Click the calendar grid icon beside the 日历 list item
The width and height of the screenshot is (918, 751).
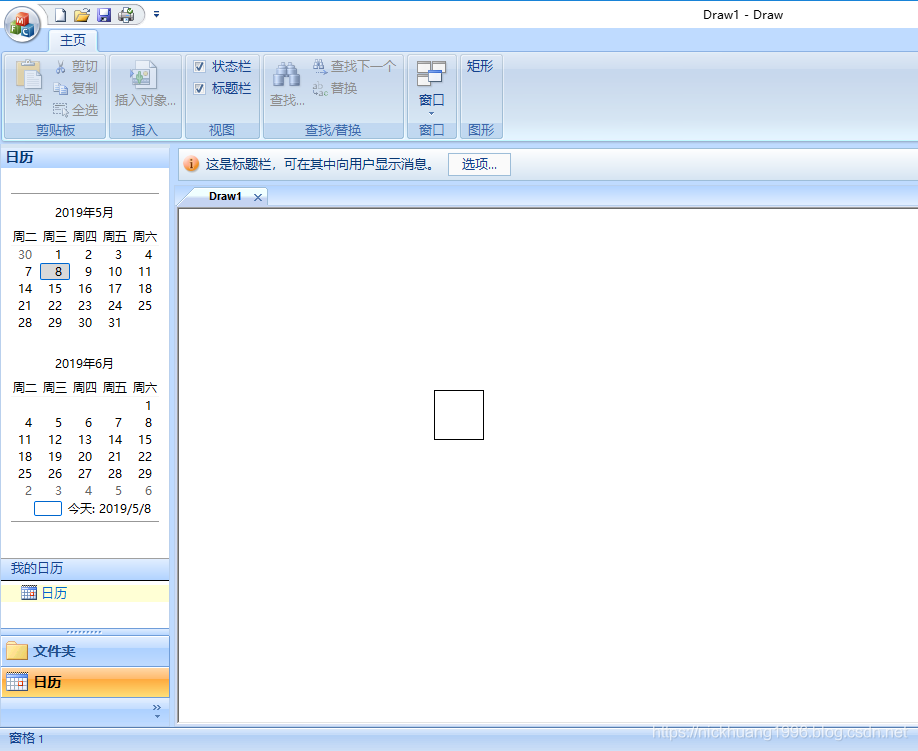[29, 592]
